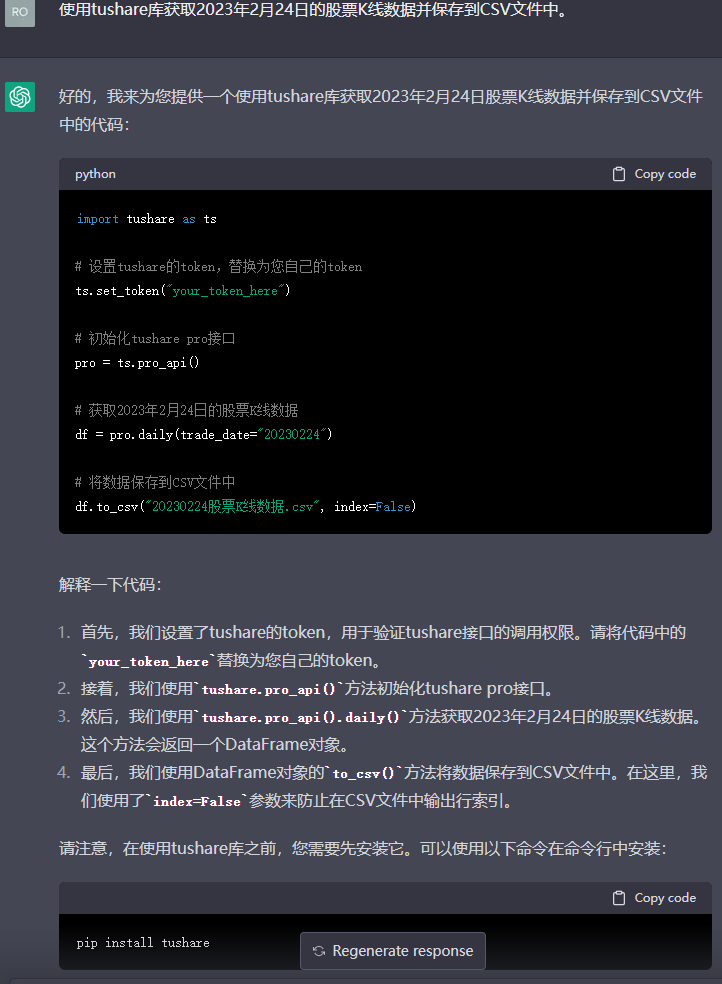
Task: Click the ChatGPT logo avatar
Action: coord(19,97)
